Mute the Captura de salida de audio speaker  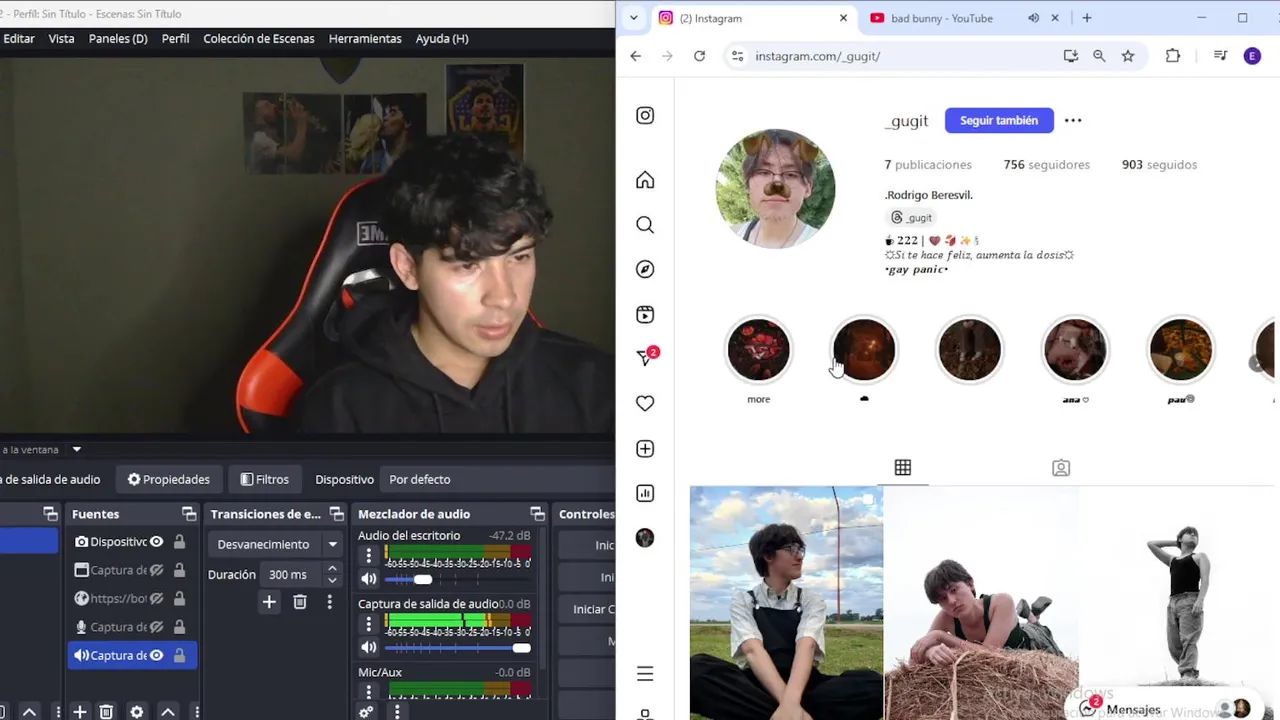[369, 648]
